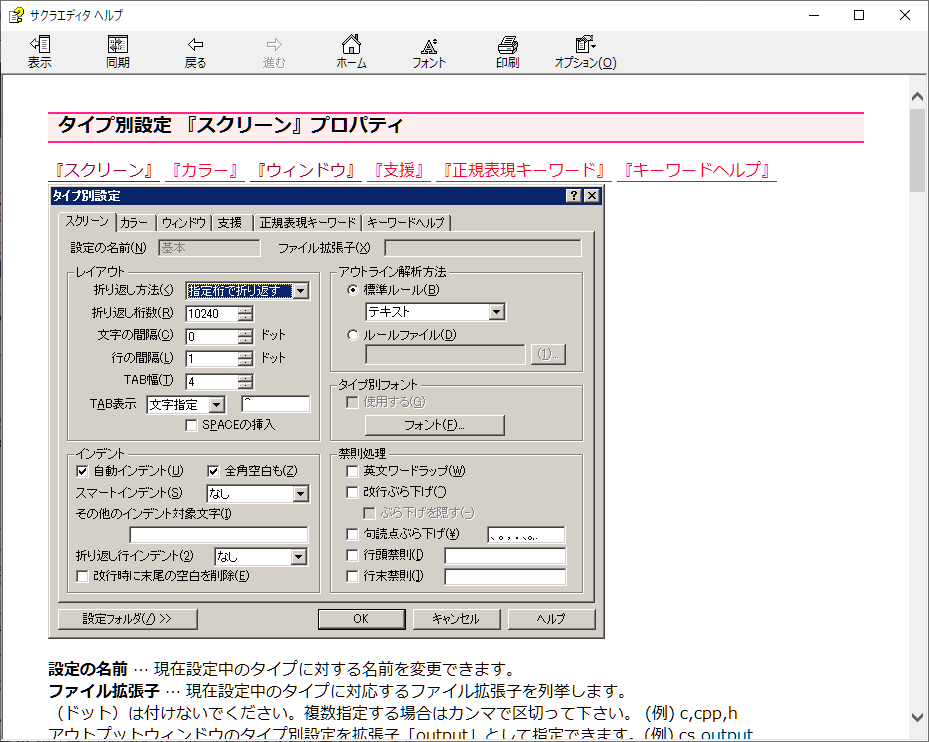Follow the 『ウィンドウ』 link
The image size is (929, 742).
305,171
